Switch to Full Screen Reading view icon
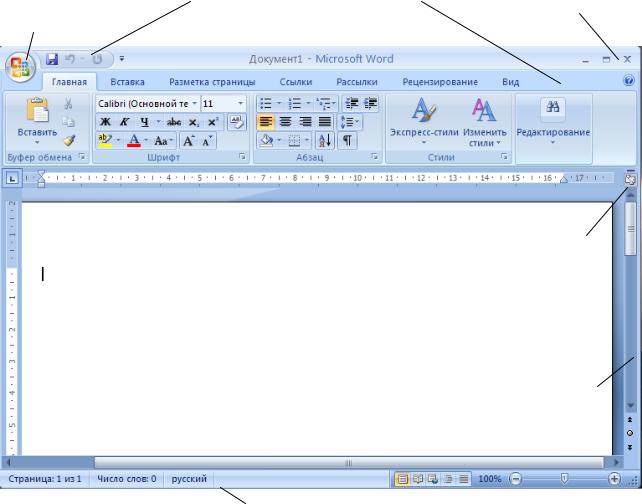 coord(418,479)
